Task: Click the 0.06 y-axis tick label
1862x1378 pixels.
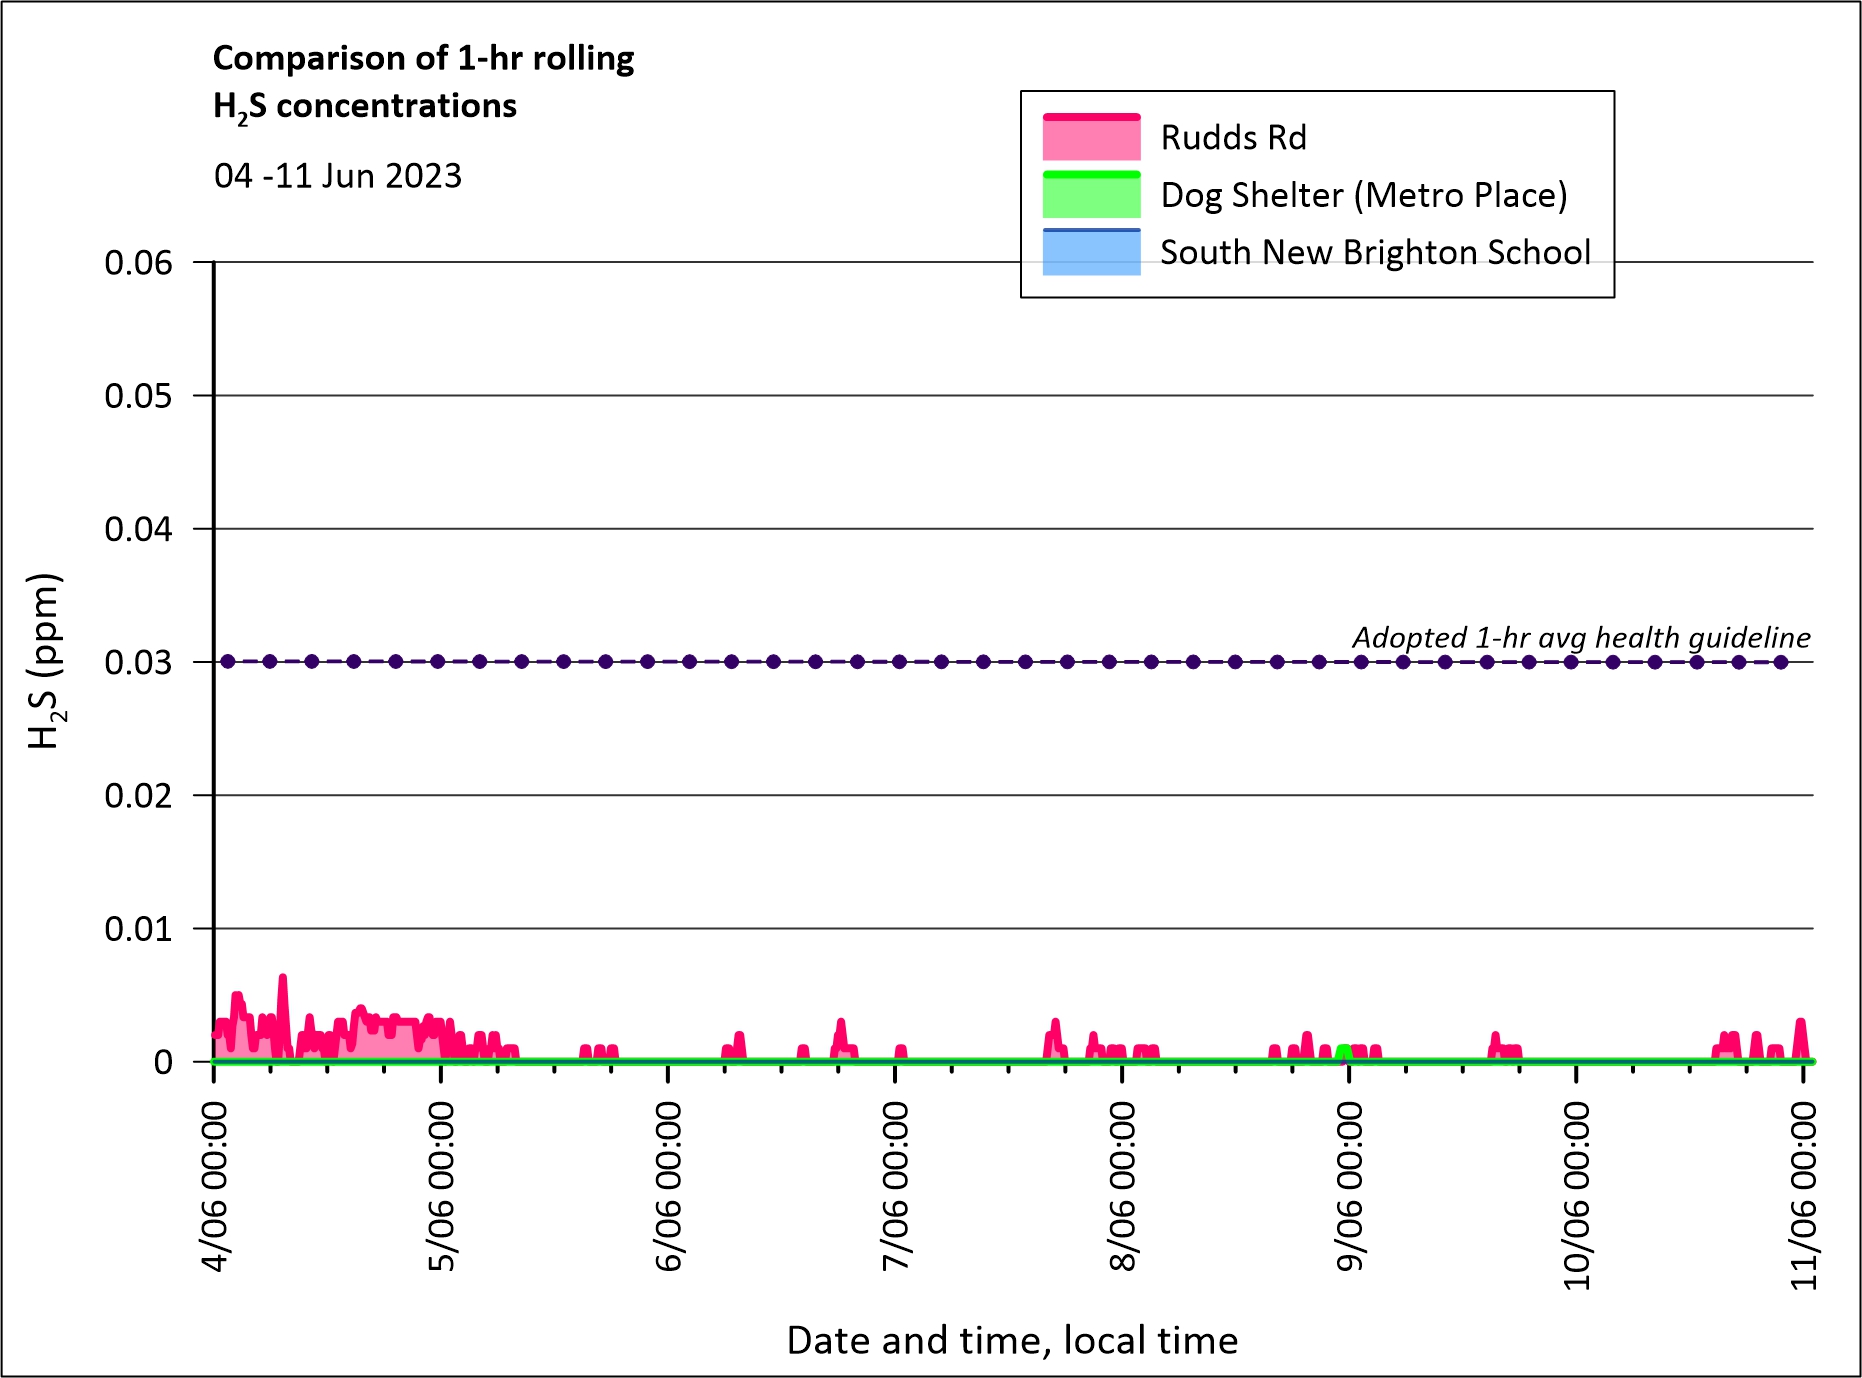Action: pos(139,263)
